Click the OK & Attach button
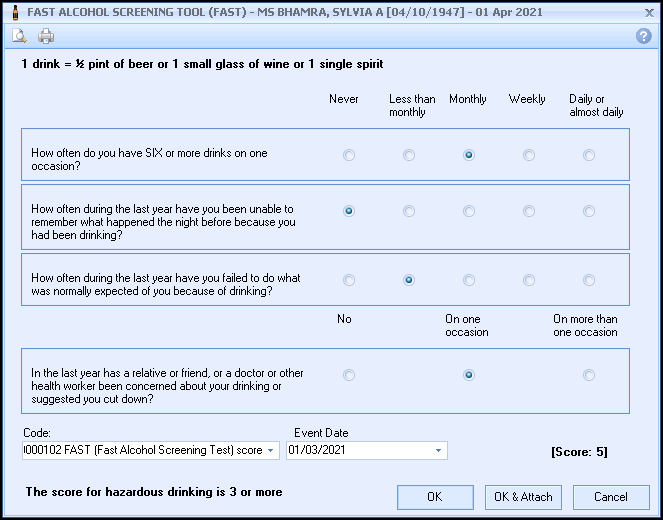This screenshot has width=663, height=520. (x=524, y=497)
